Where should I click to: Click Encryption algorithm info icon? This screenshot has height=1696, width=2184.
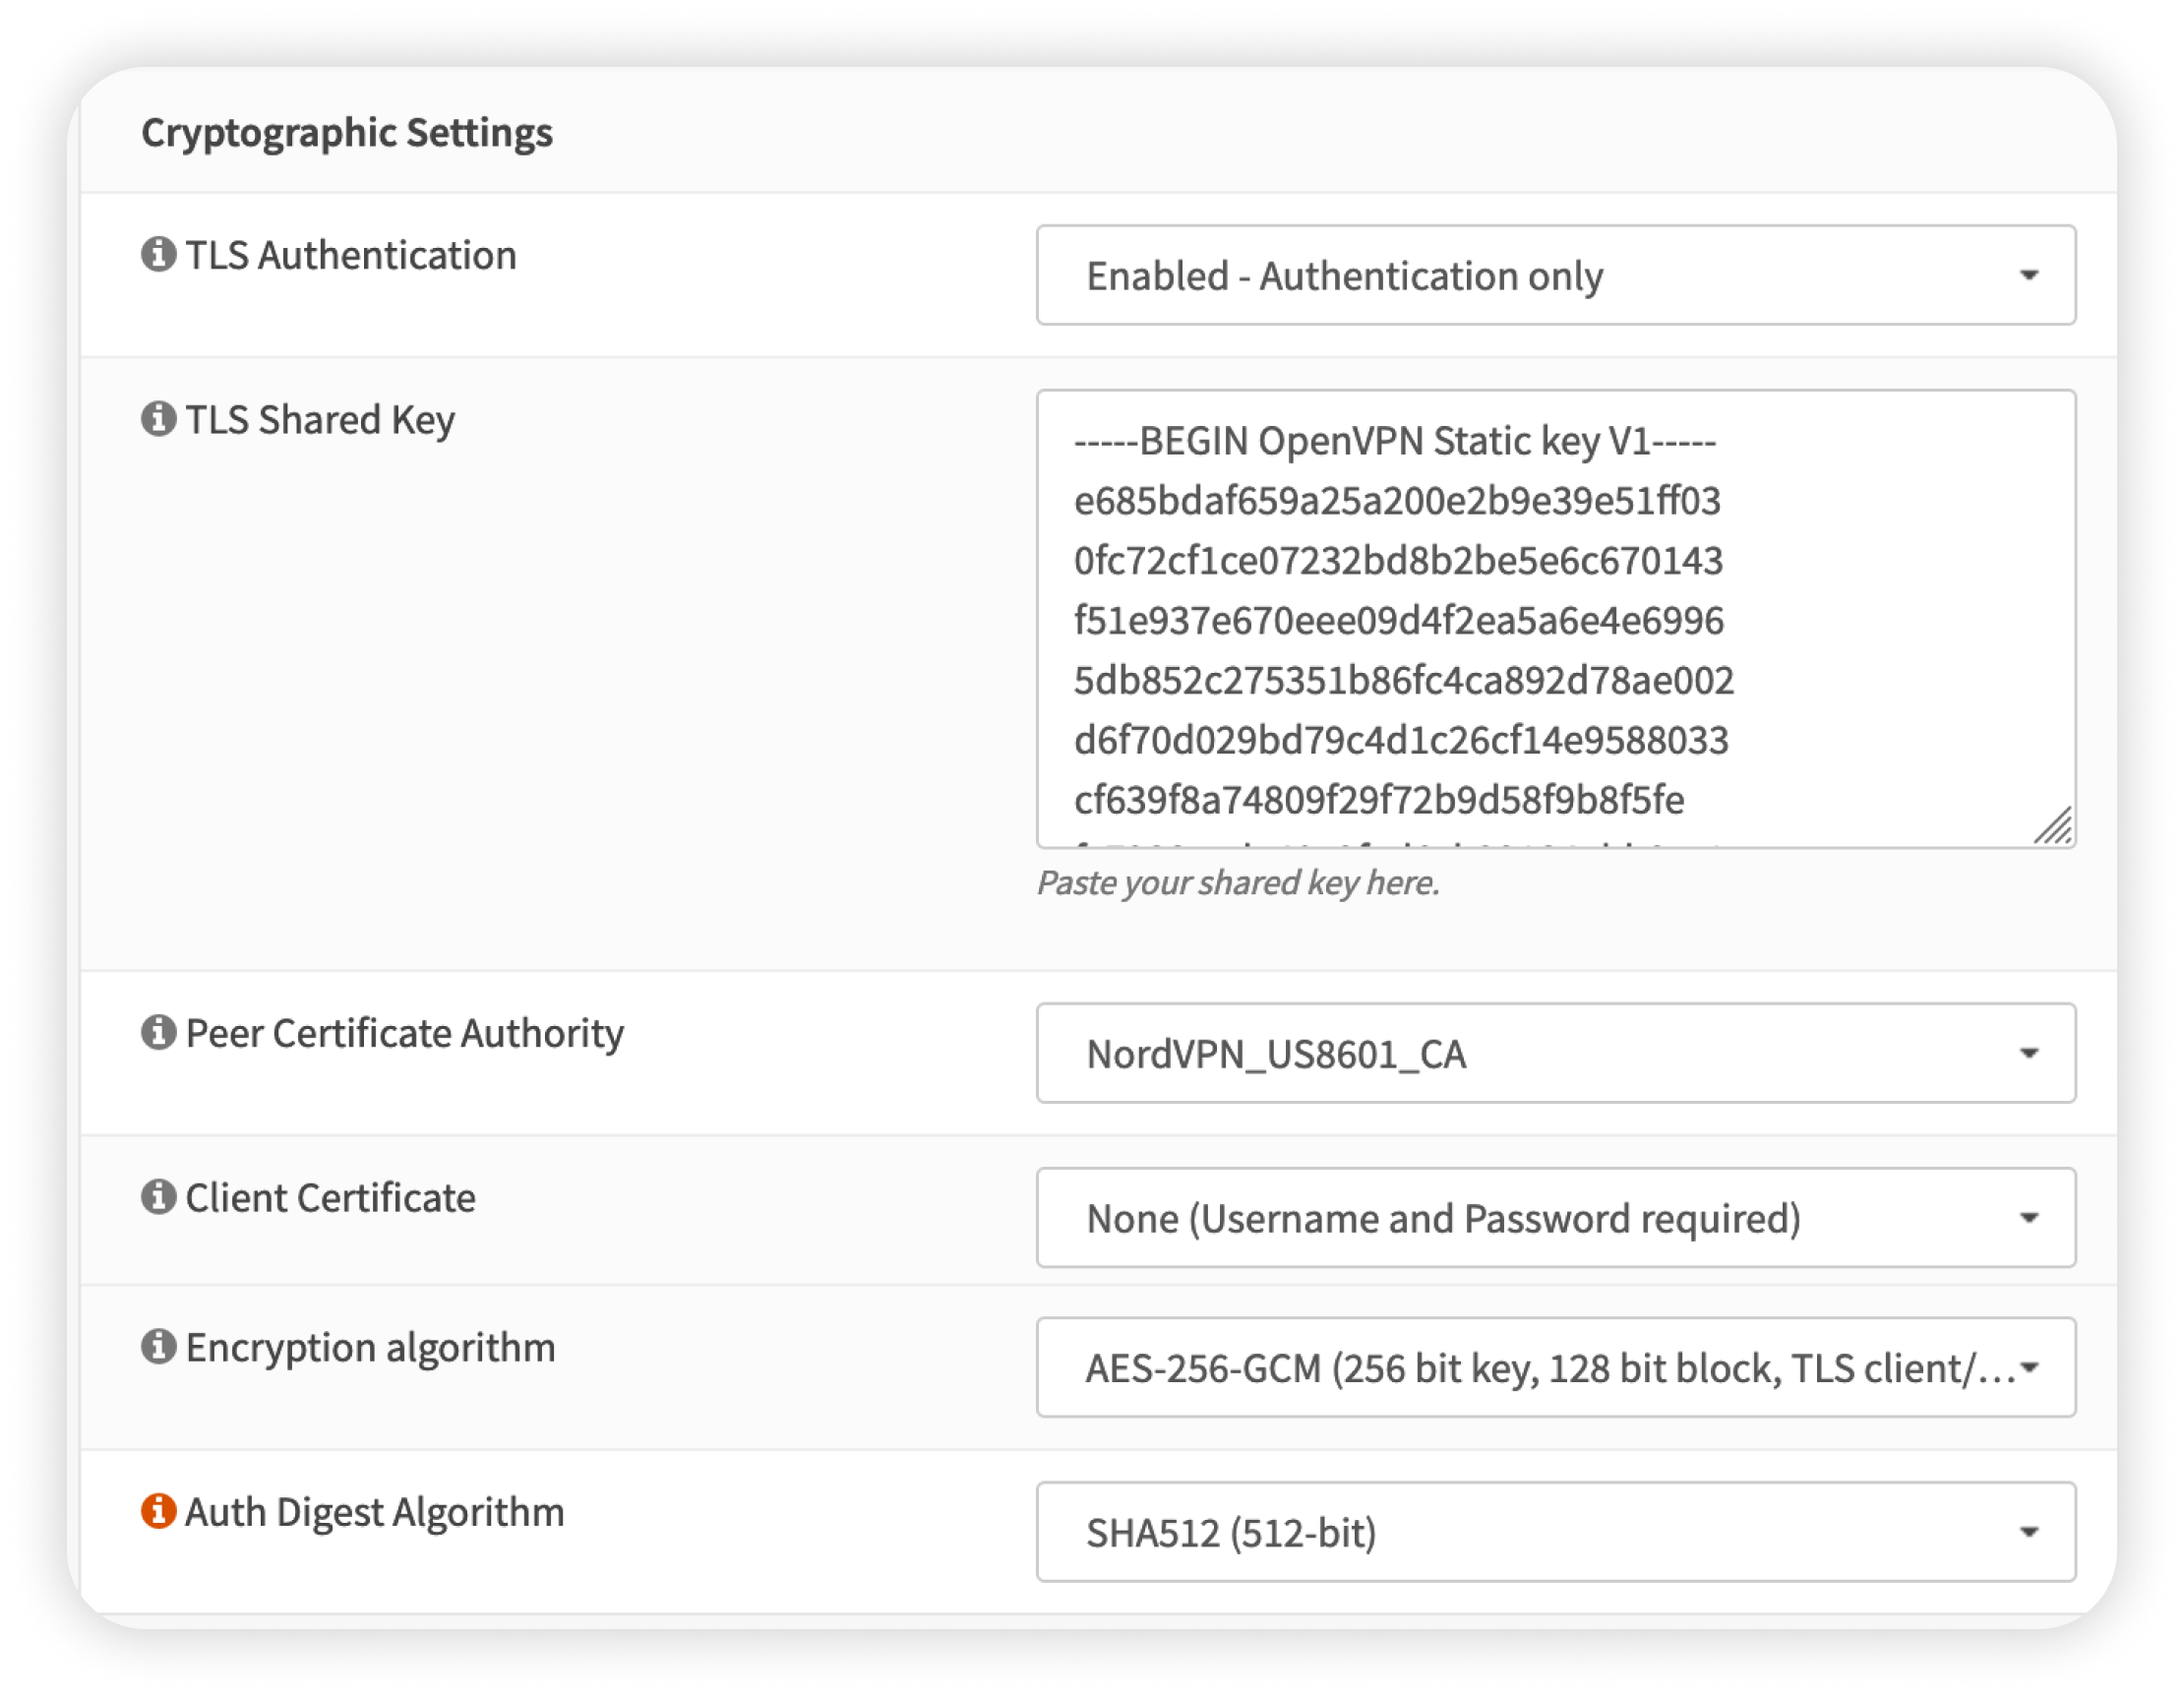pos(158,1346)
